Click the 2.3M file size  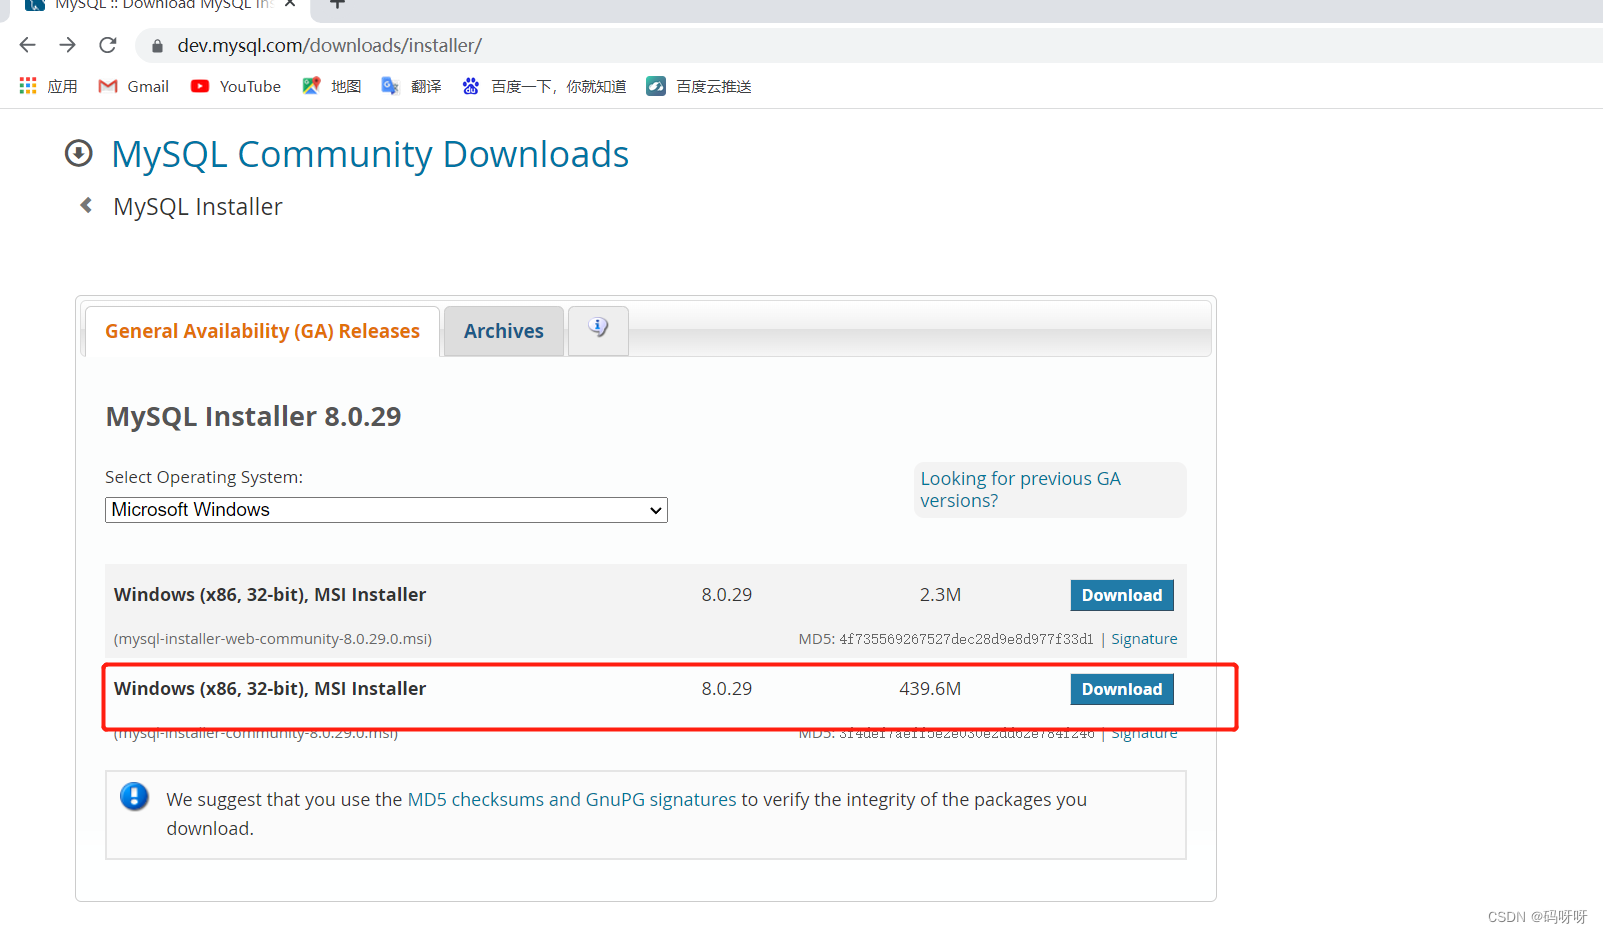(940, 595)
